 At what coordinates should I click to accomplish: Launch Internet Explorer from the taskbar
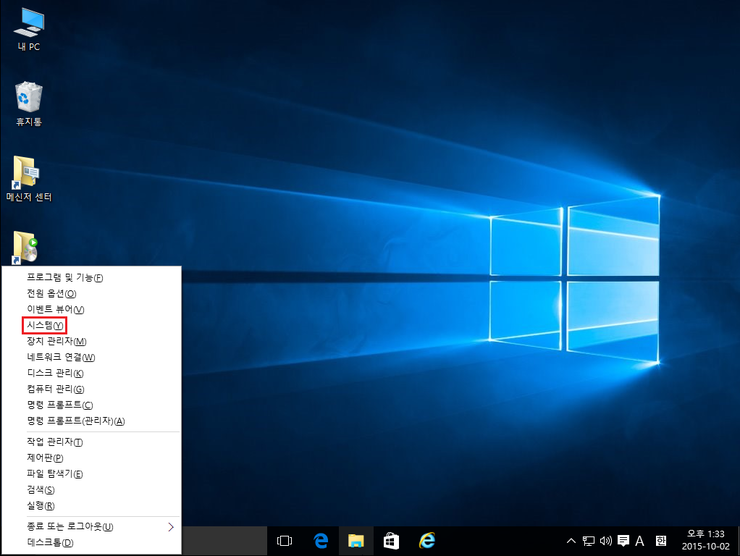tap(427, 541)
